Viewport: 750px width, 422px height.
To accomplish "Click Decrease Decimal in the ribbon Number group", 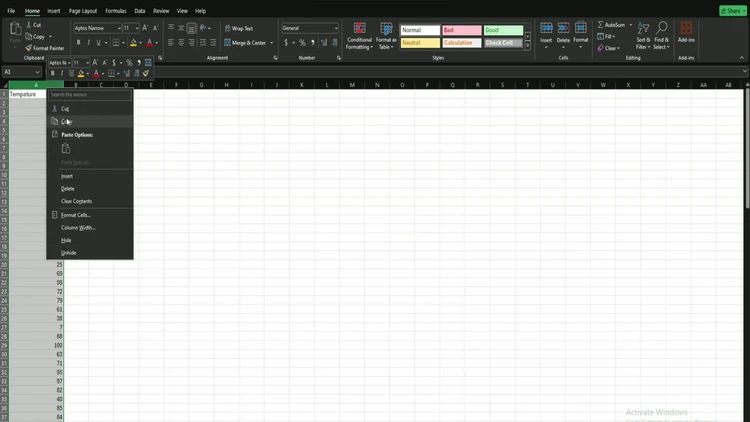I will [334, 43].
